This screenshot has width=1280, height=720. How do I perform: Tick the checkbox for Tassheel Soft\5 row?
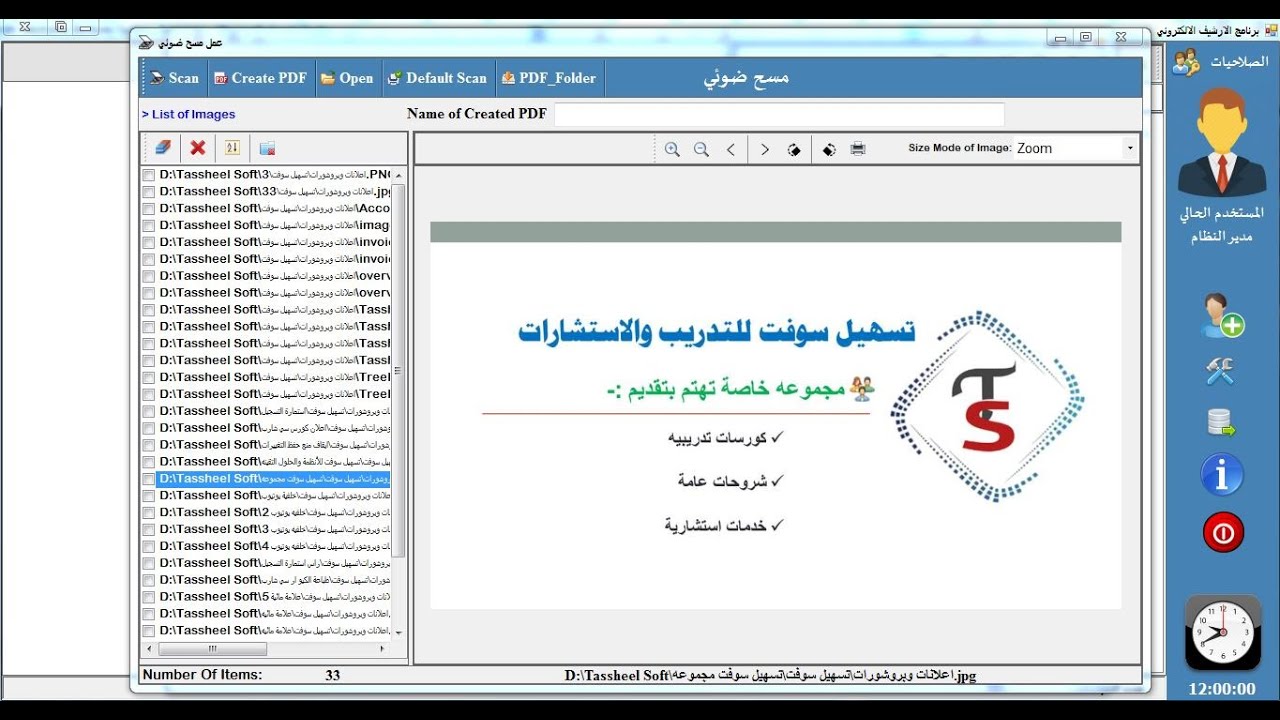tap(149, 597)
